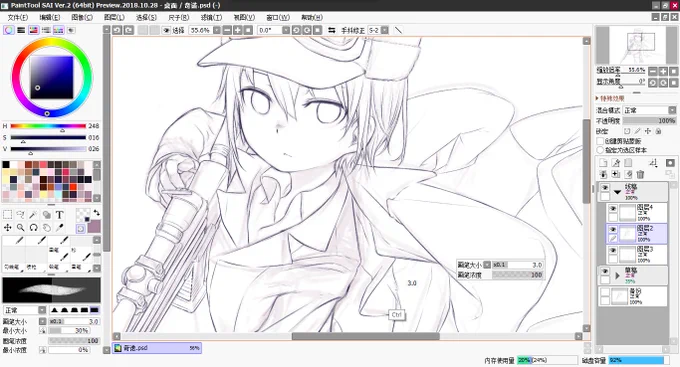Viewport: 680px width, 367px height.
Task: Select the Text (T) tool
Action: coord(59,215)
